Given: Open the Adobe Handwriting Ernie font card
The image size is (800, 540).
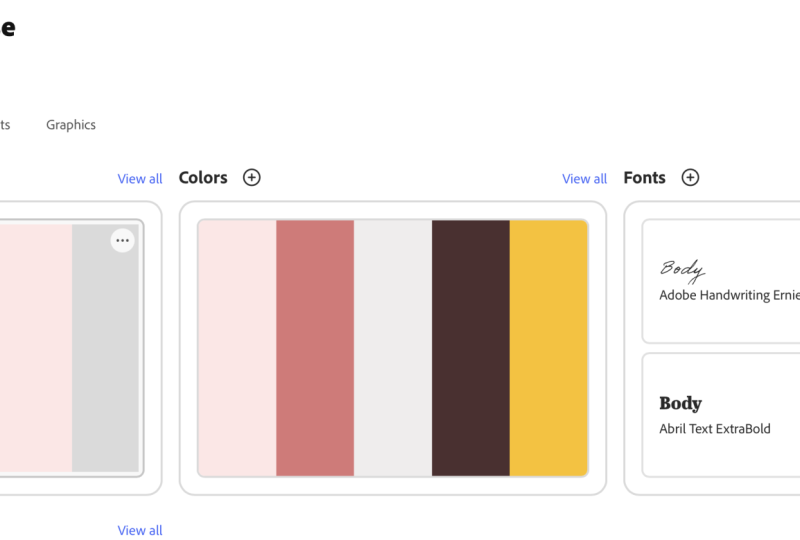Looking at the screenshot, I should 721,281.
